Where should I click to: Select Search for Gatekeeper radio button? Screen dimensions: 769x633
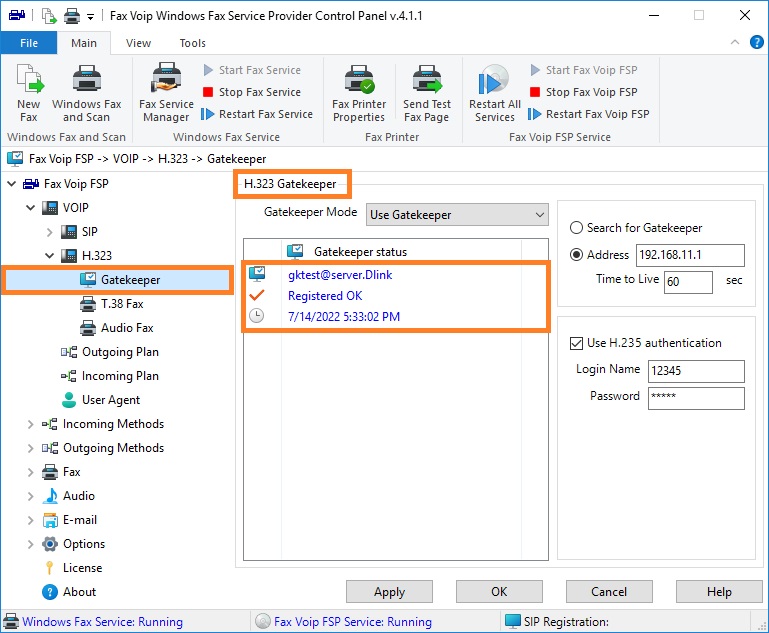(x=576, y=228)
